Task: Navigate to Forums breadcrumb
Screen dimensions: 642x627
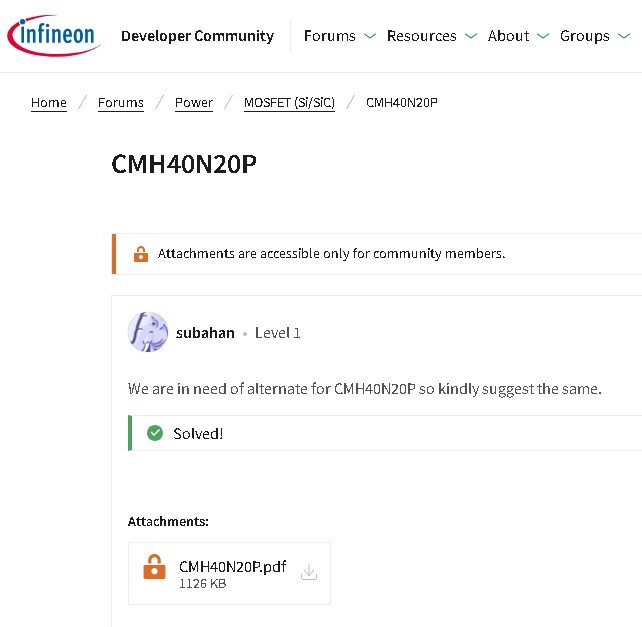Action: click(x=121, y=103)
